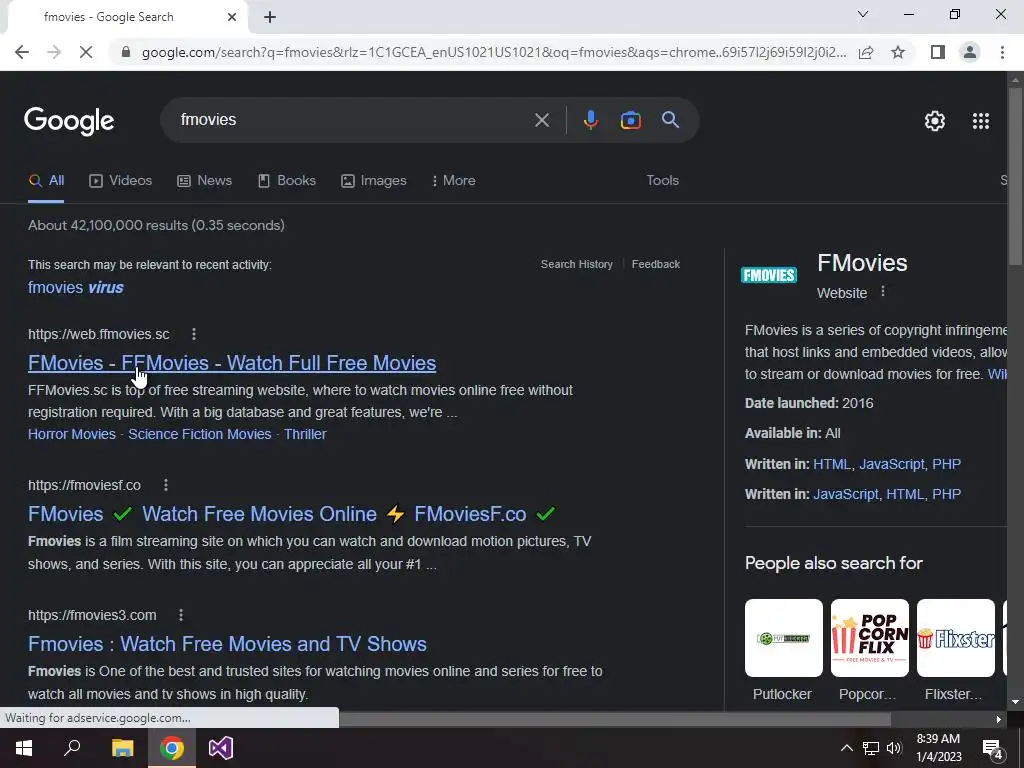Open the Flixster related search

[x=955, y=650]
